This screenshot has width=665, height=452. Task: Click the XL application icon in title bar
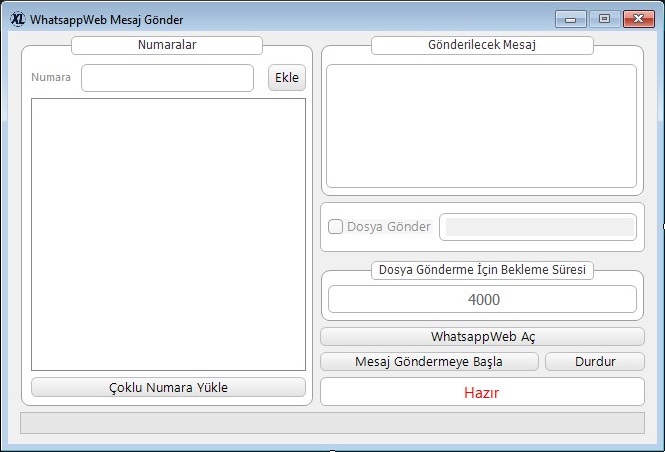click(18, 19)
